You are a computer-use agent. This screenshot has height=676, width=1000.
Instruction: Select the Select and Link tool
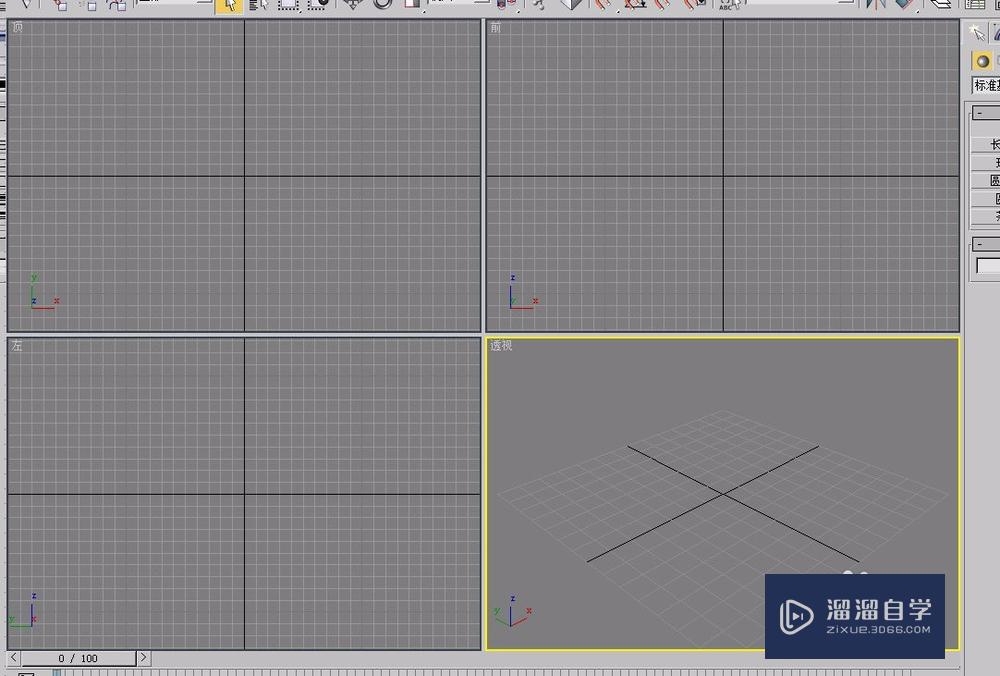tap(60, 4)
